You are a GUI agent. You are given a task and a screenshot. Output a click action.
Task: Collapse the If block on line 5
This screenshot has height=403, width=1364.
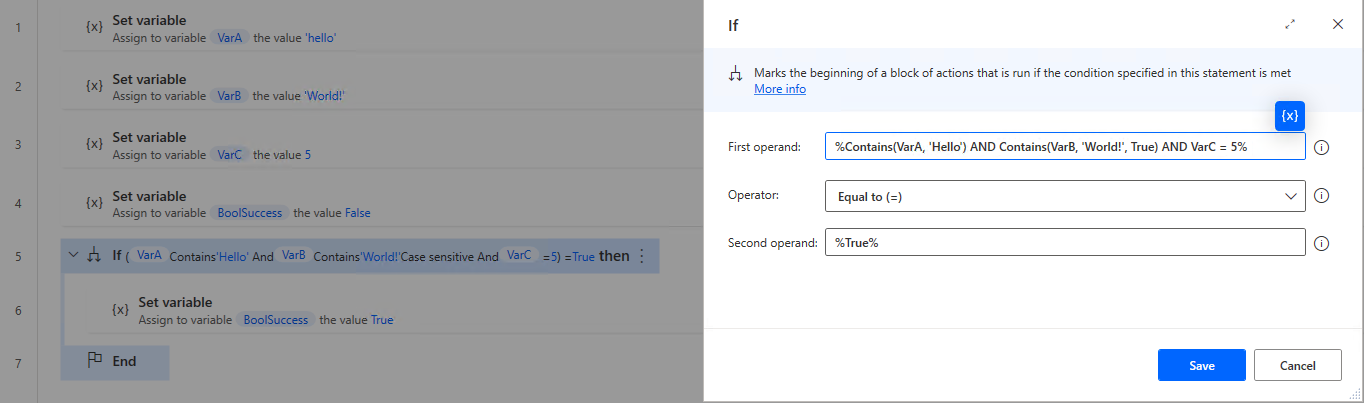pos(72,256)
